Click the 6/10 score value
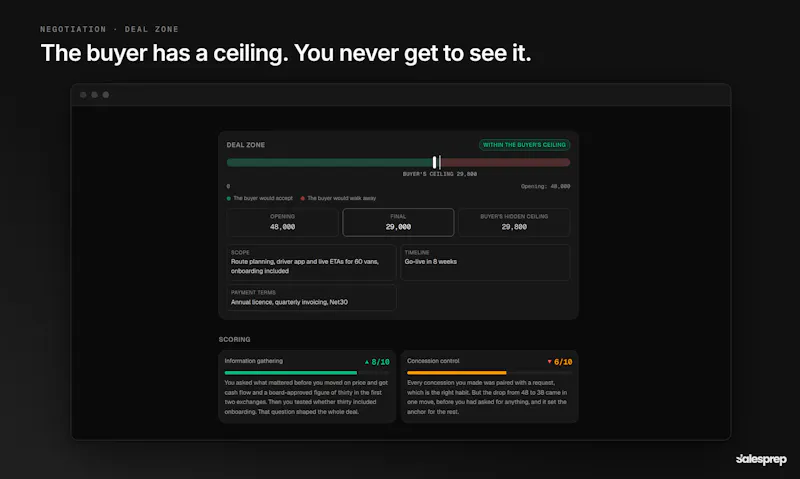 563,362
